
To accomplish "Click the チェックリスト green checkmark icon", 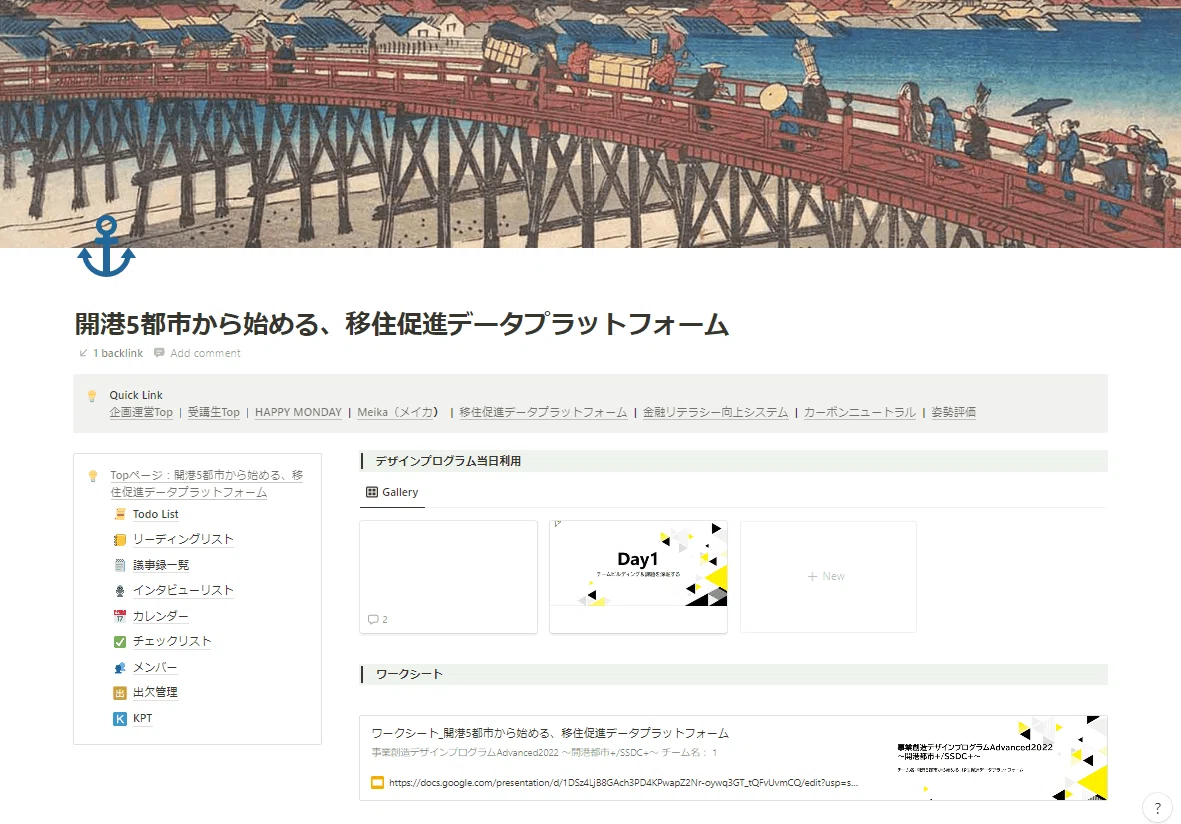I will coord(120,642).
